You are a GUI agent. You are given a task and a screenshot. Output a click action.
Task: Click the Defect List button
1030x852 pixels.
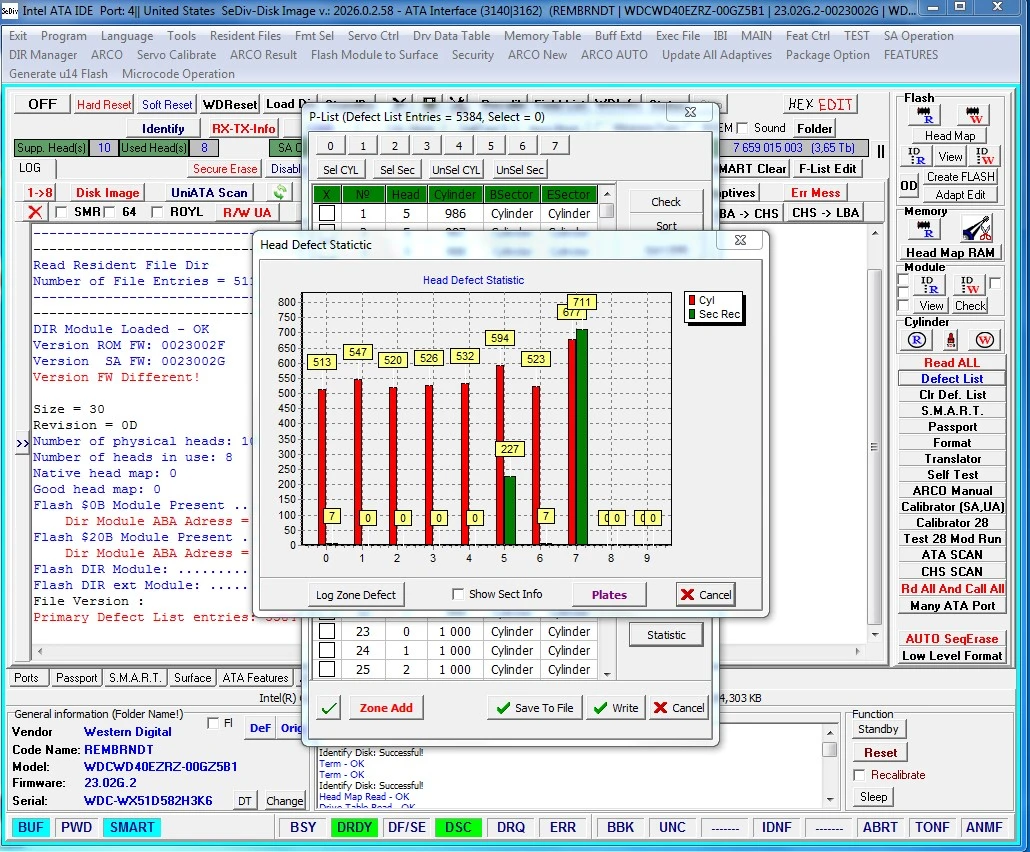951,379
